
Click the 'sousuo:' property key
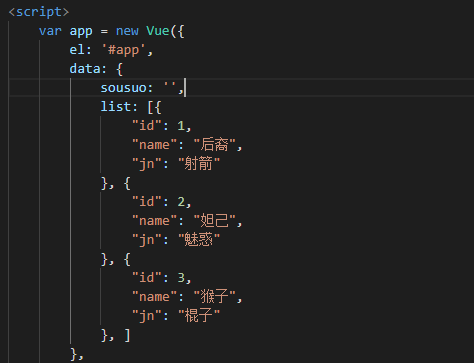[127, 88]
